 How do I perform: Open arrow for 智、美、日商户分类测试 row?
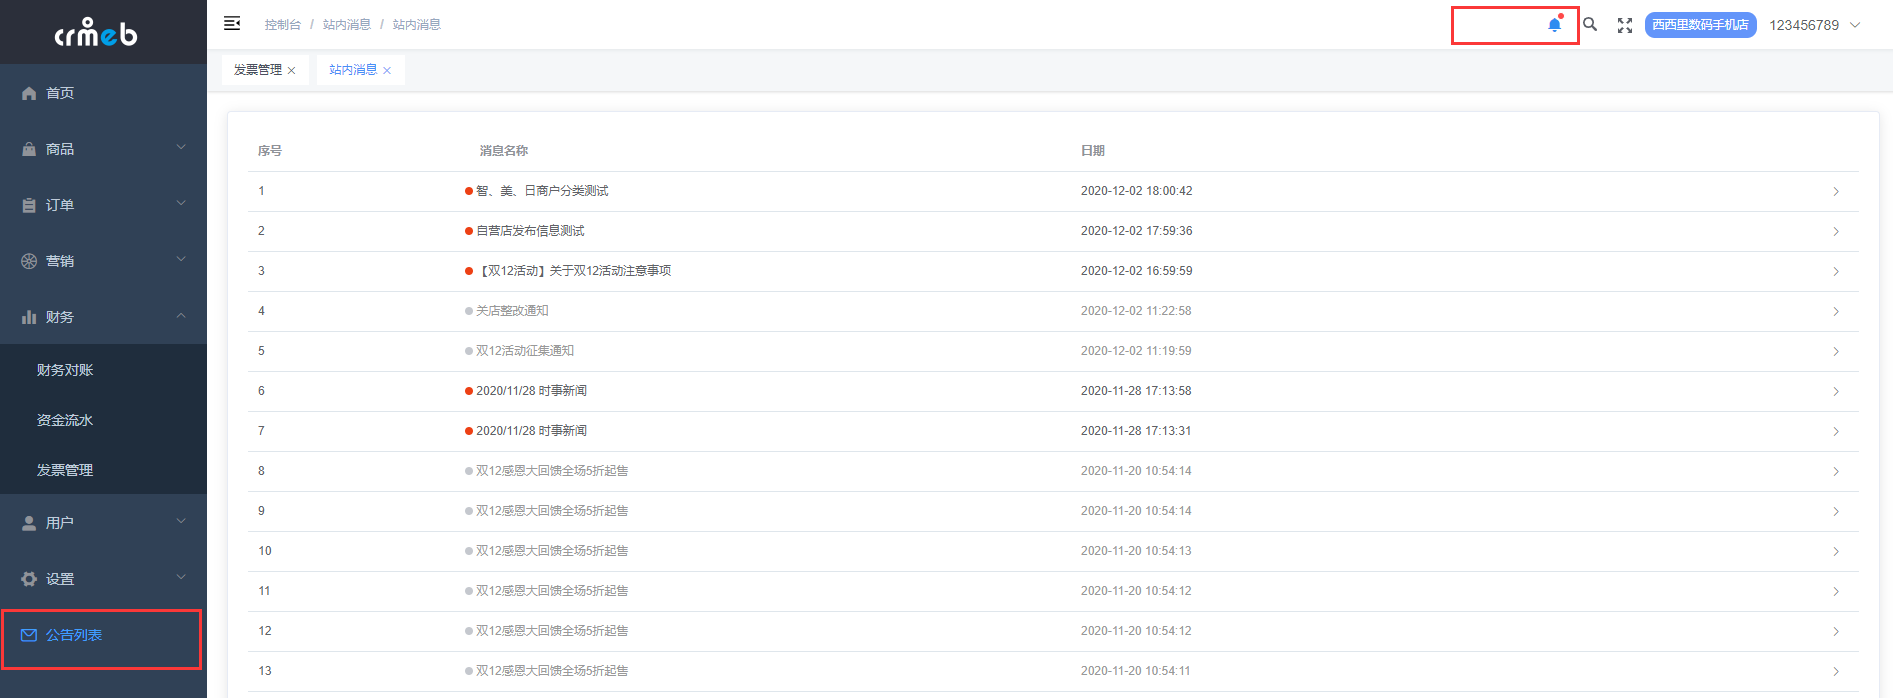[1836, 191]
